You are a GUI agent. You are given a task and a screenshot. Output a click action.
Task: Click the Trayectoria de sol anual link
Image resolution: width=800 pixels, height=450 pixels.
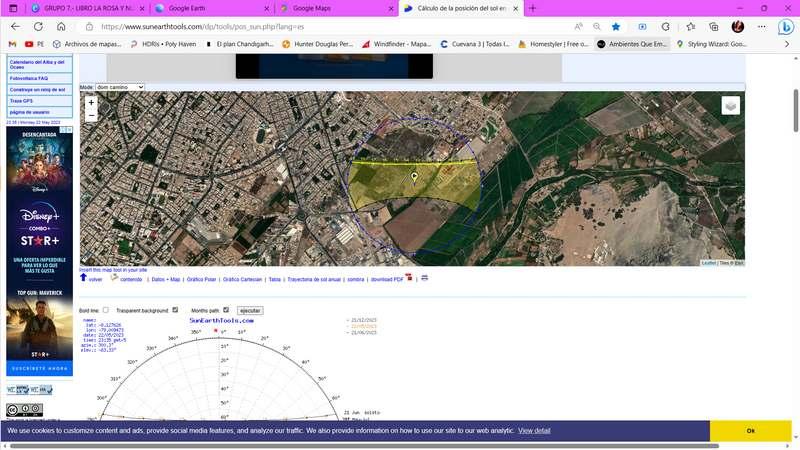314,280
